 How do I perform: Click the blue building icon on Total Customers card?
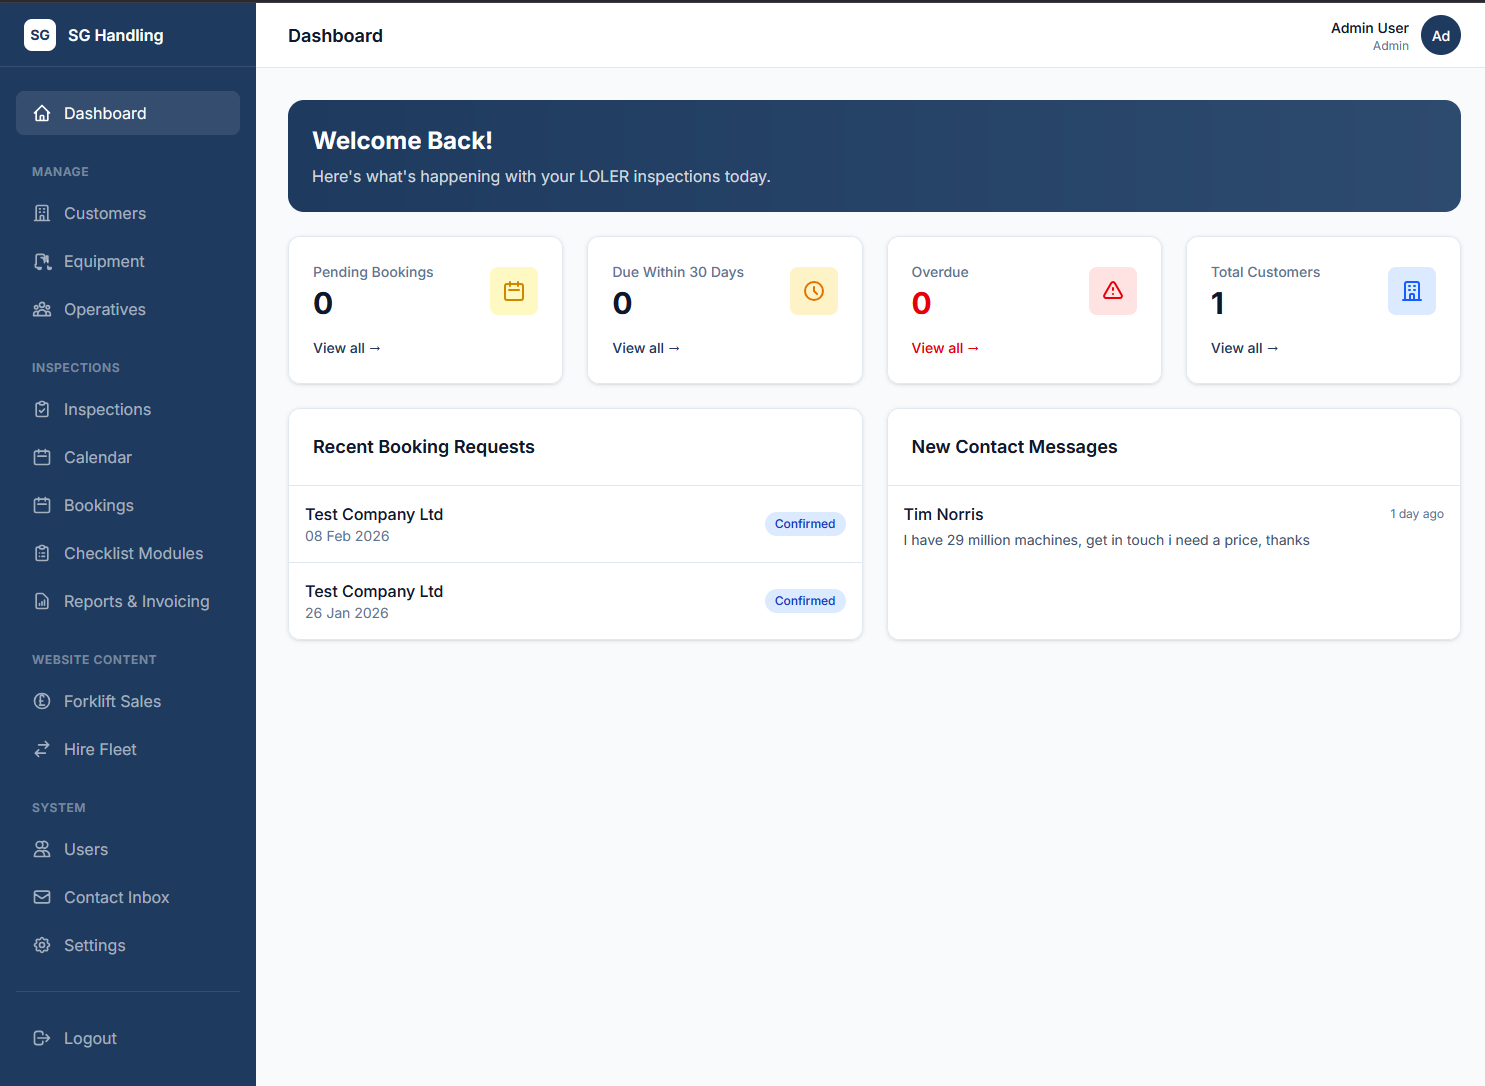(x=1412, y=291)
